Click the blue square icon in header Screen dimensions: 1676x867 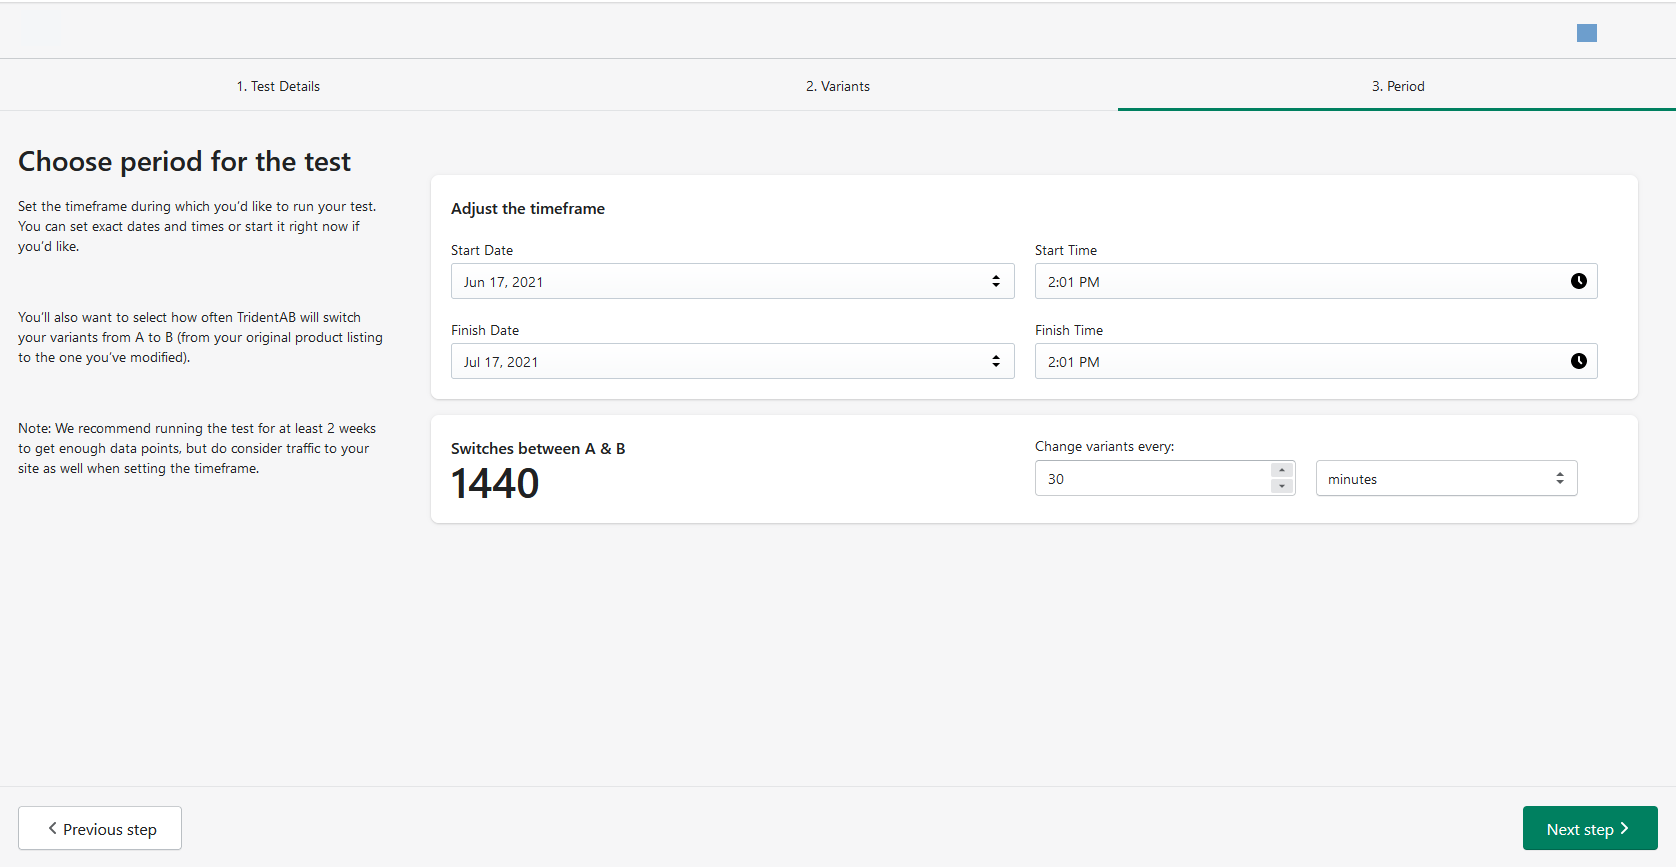[1586, 33]
